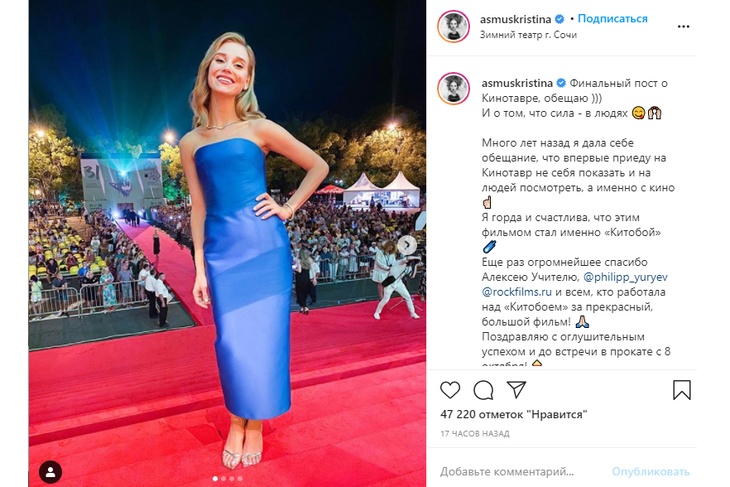The height and width of the screenshot is (487, 730).
Task: Open asmuskristina profile avatar in header
Action: coord(453,26)
